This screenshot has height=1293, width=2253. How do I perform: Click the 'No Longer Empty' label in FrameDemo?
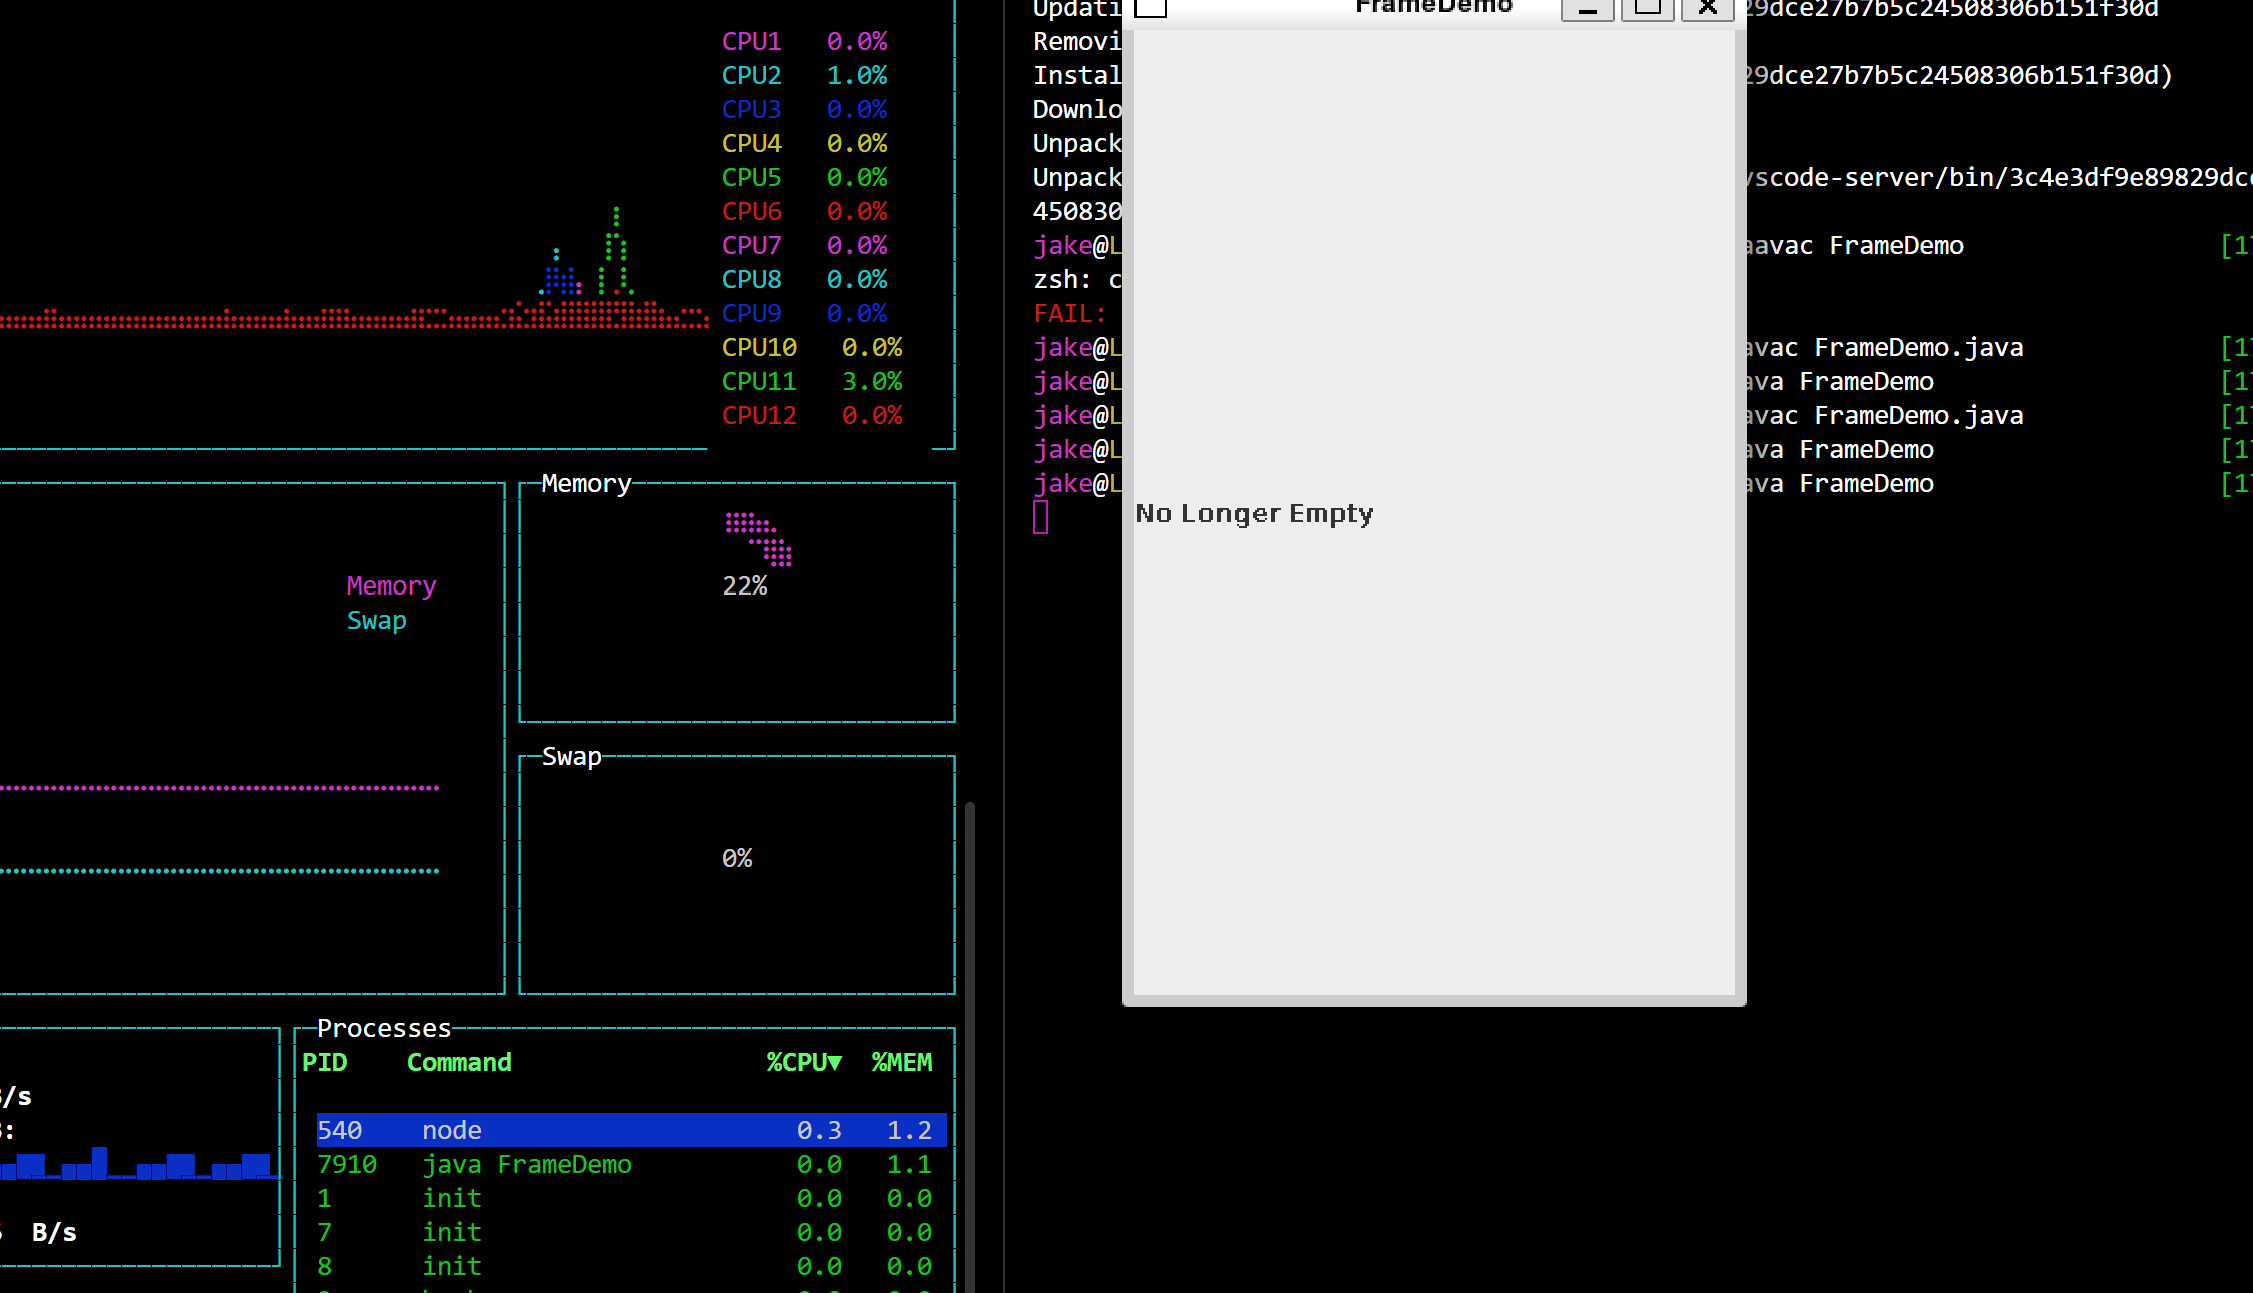click(x=1254, y=514)
